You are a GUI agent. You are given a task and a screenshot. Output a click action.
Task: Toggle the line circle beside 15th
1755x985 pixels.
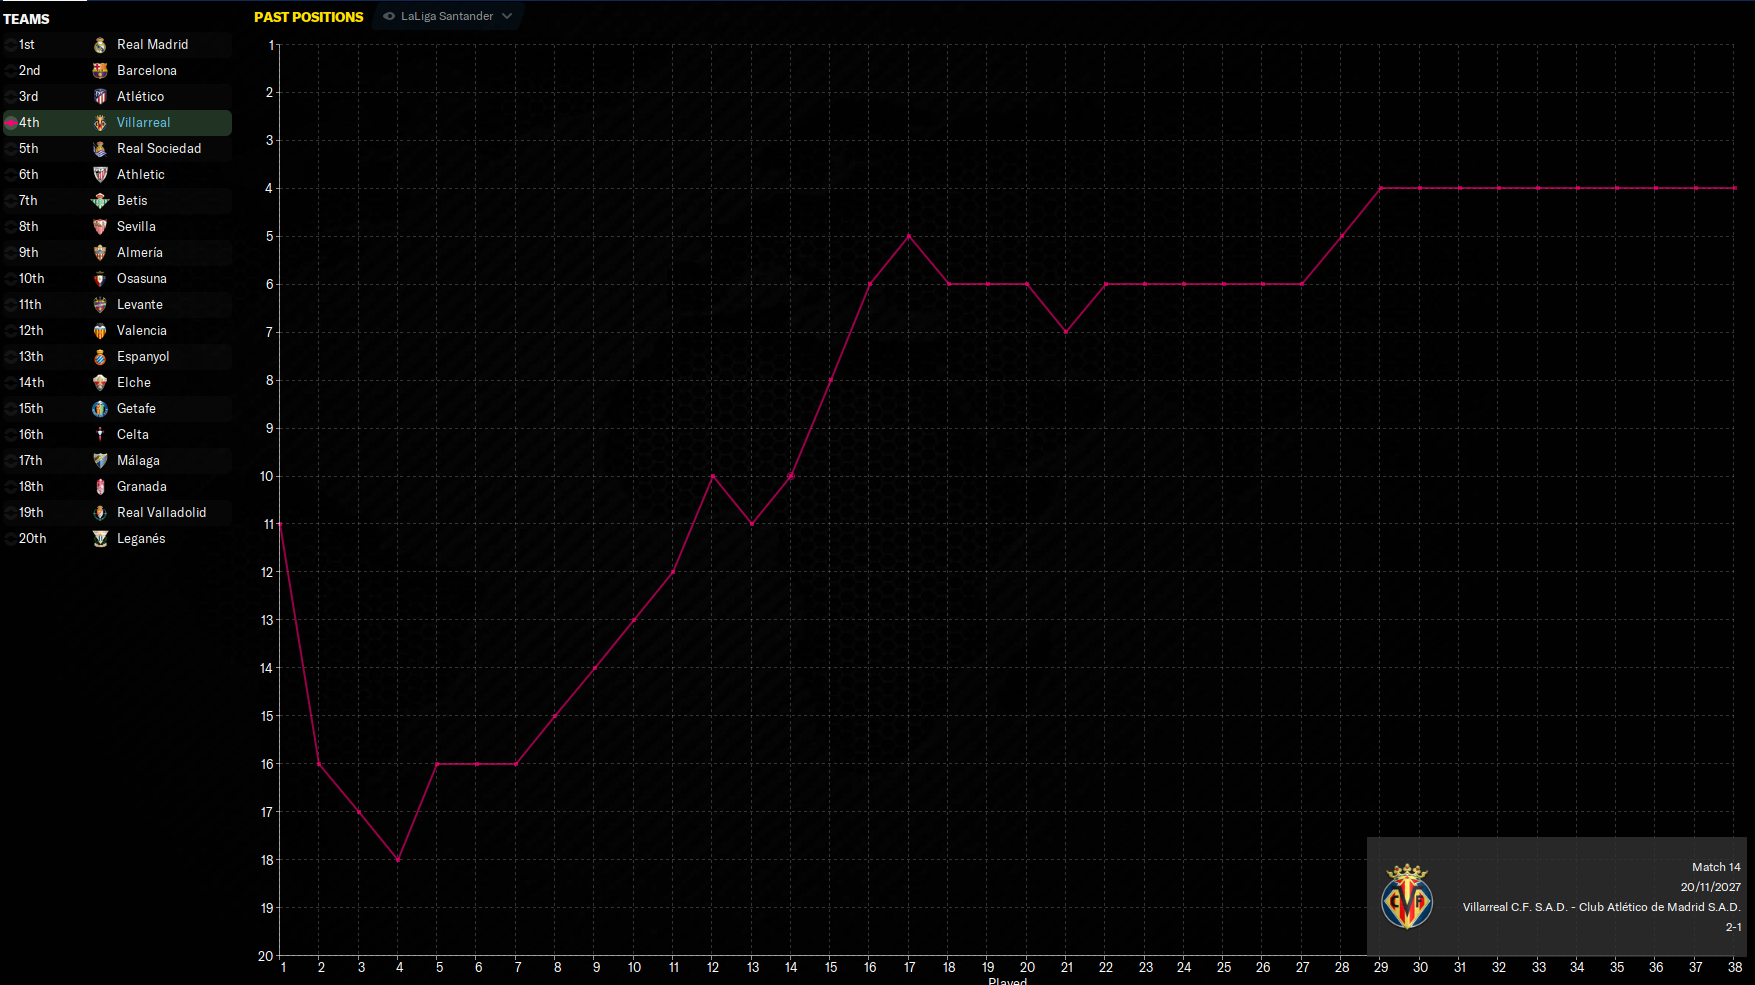click(x=10, y=409)
